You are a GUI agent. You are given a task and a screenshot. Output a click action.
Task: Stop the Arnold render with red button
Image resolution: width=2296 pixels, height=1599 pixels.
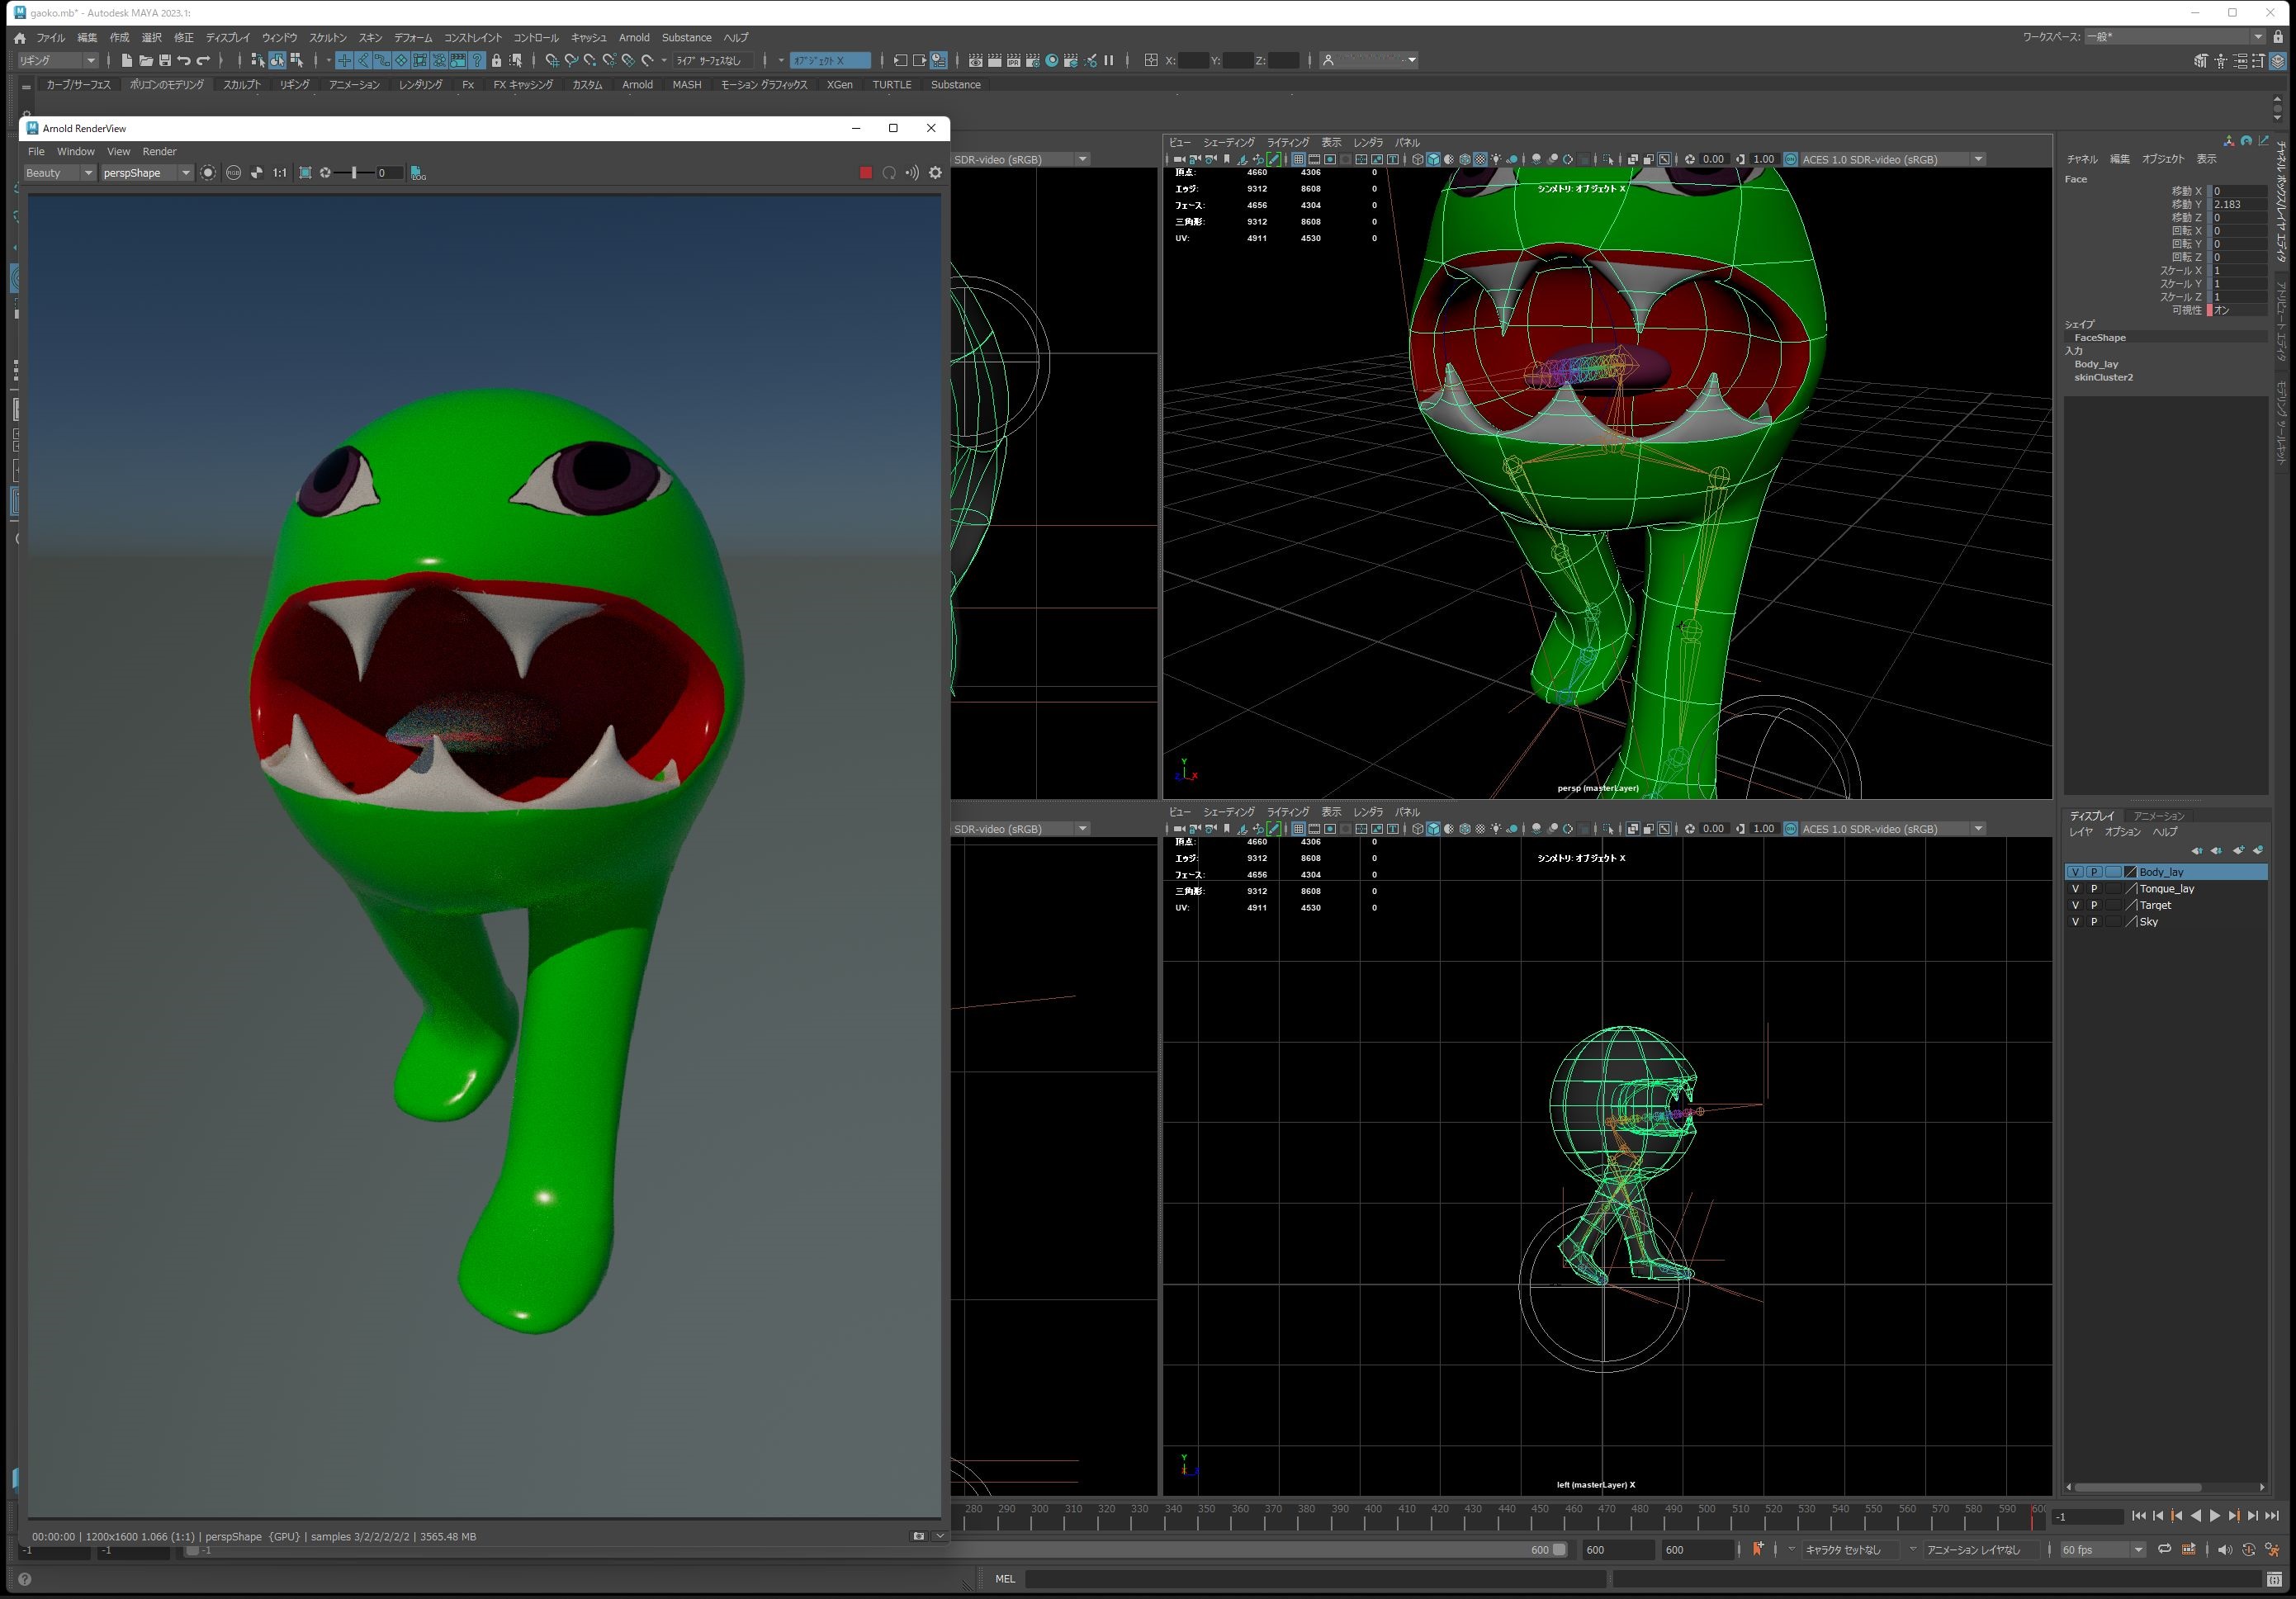pyautogui.click(x=866, y=173)
